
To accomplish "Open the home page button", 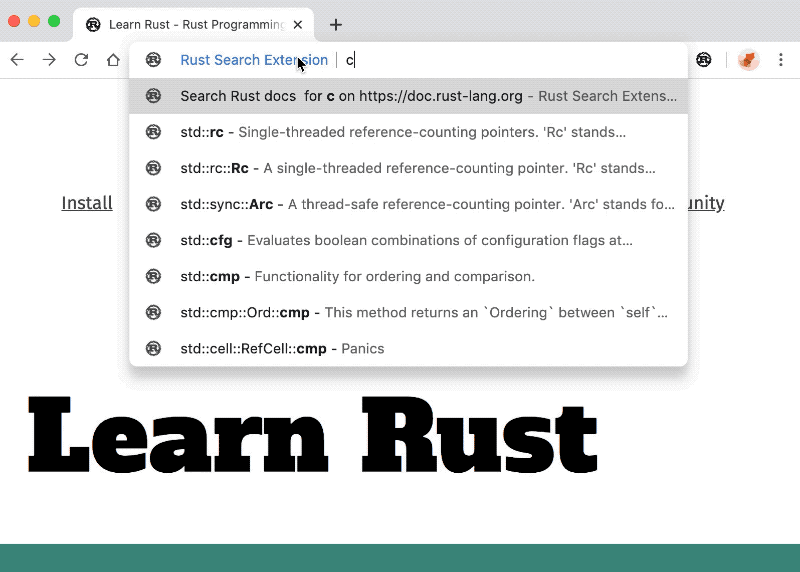I will [x=113, y=60].
